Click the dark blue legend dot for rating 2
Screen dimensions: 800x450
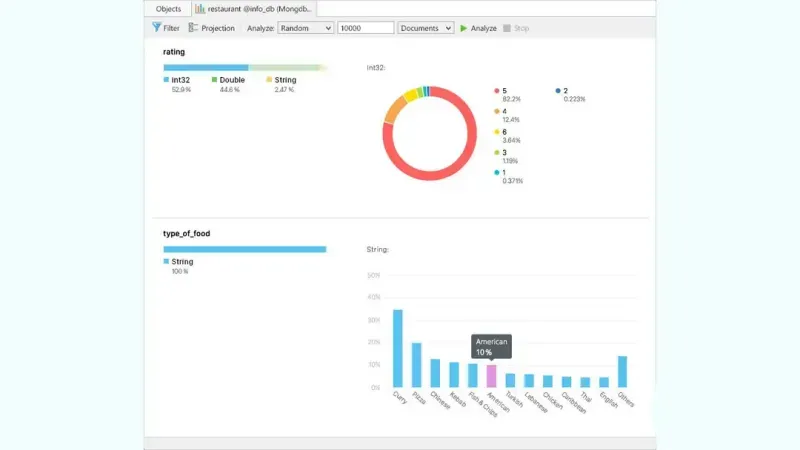point(558,91)
